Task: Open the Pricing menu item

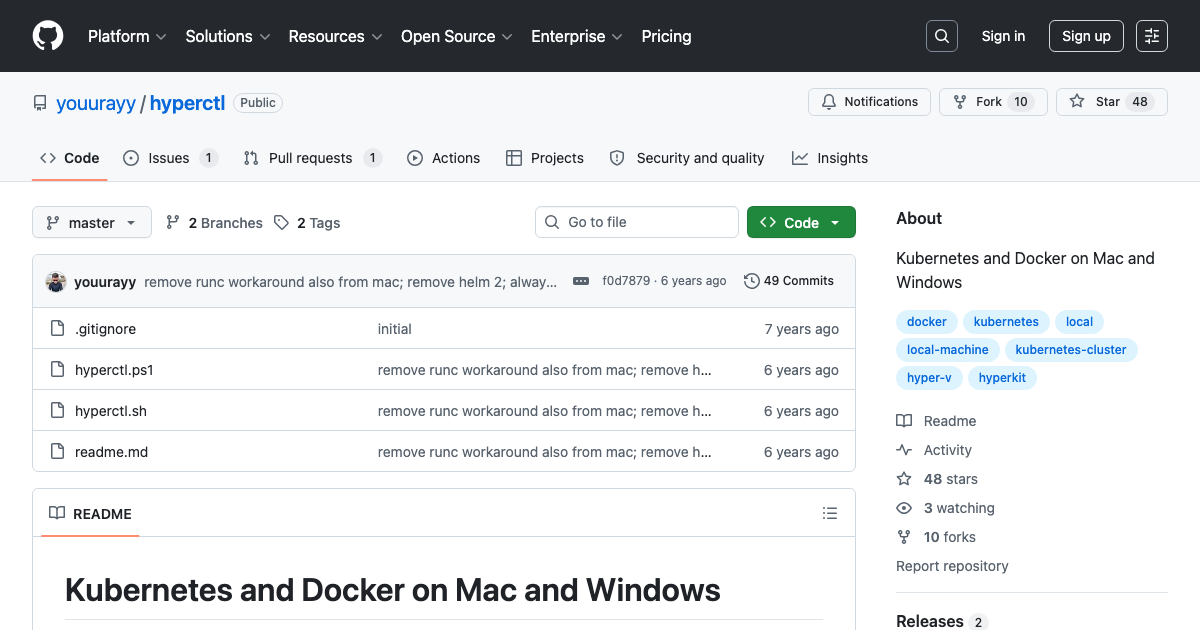Action: point(666,36)
